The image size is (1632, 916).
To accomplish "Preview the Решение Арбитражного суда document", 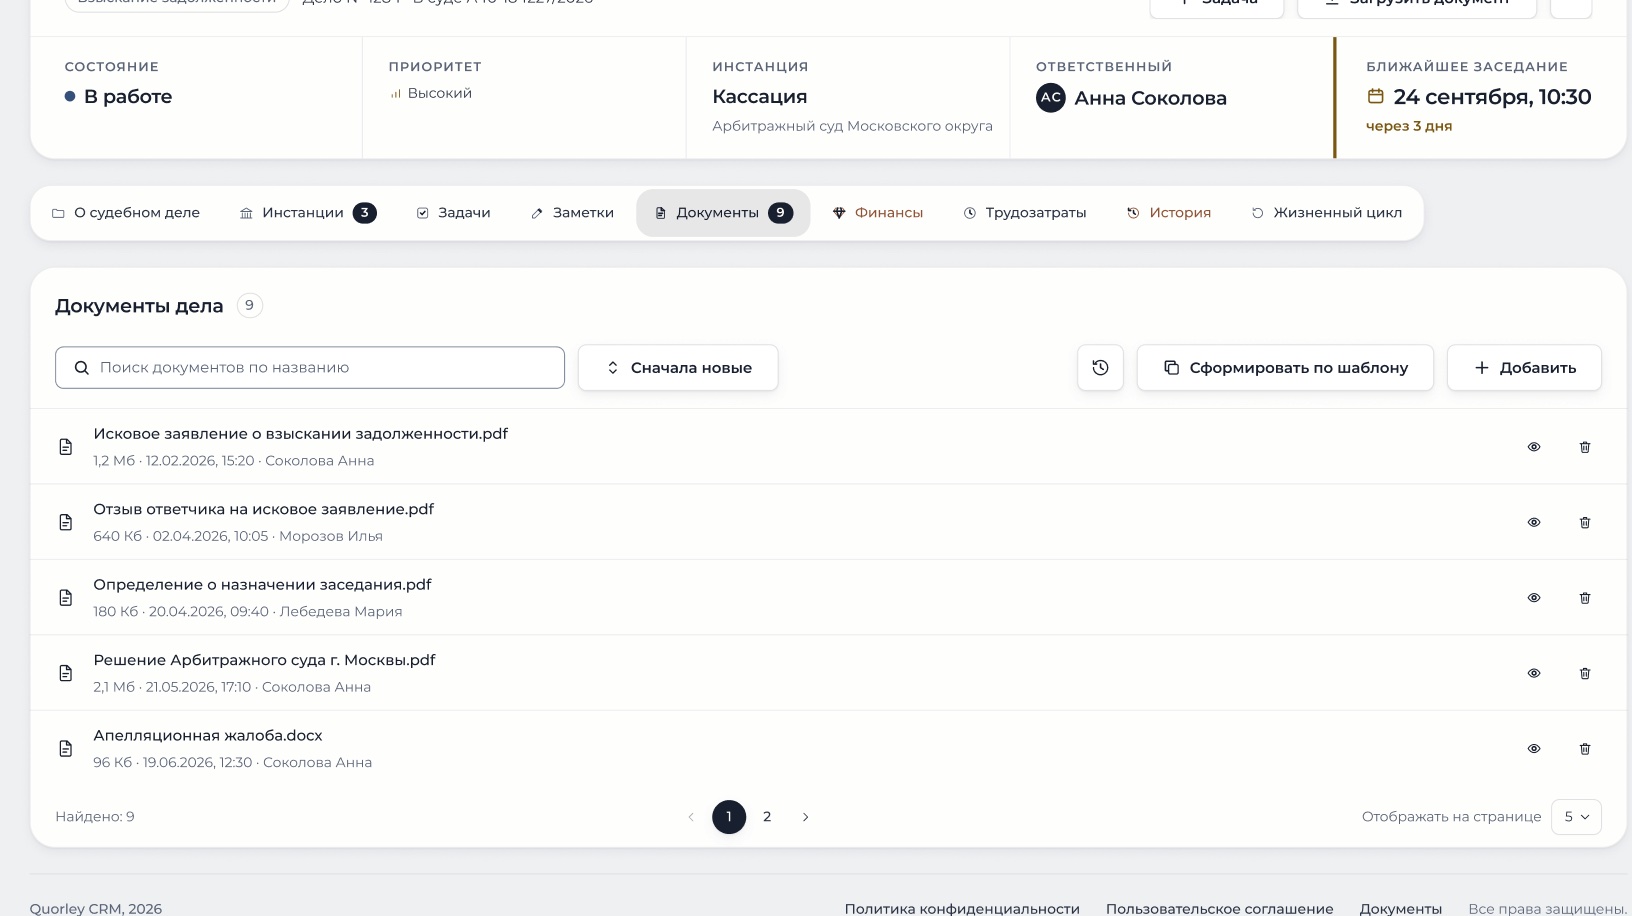I will (x=1534, y=673).
